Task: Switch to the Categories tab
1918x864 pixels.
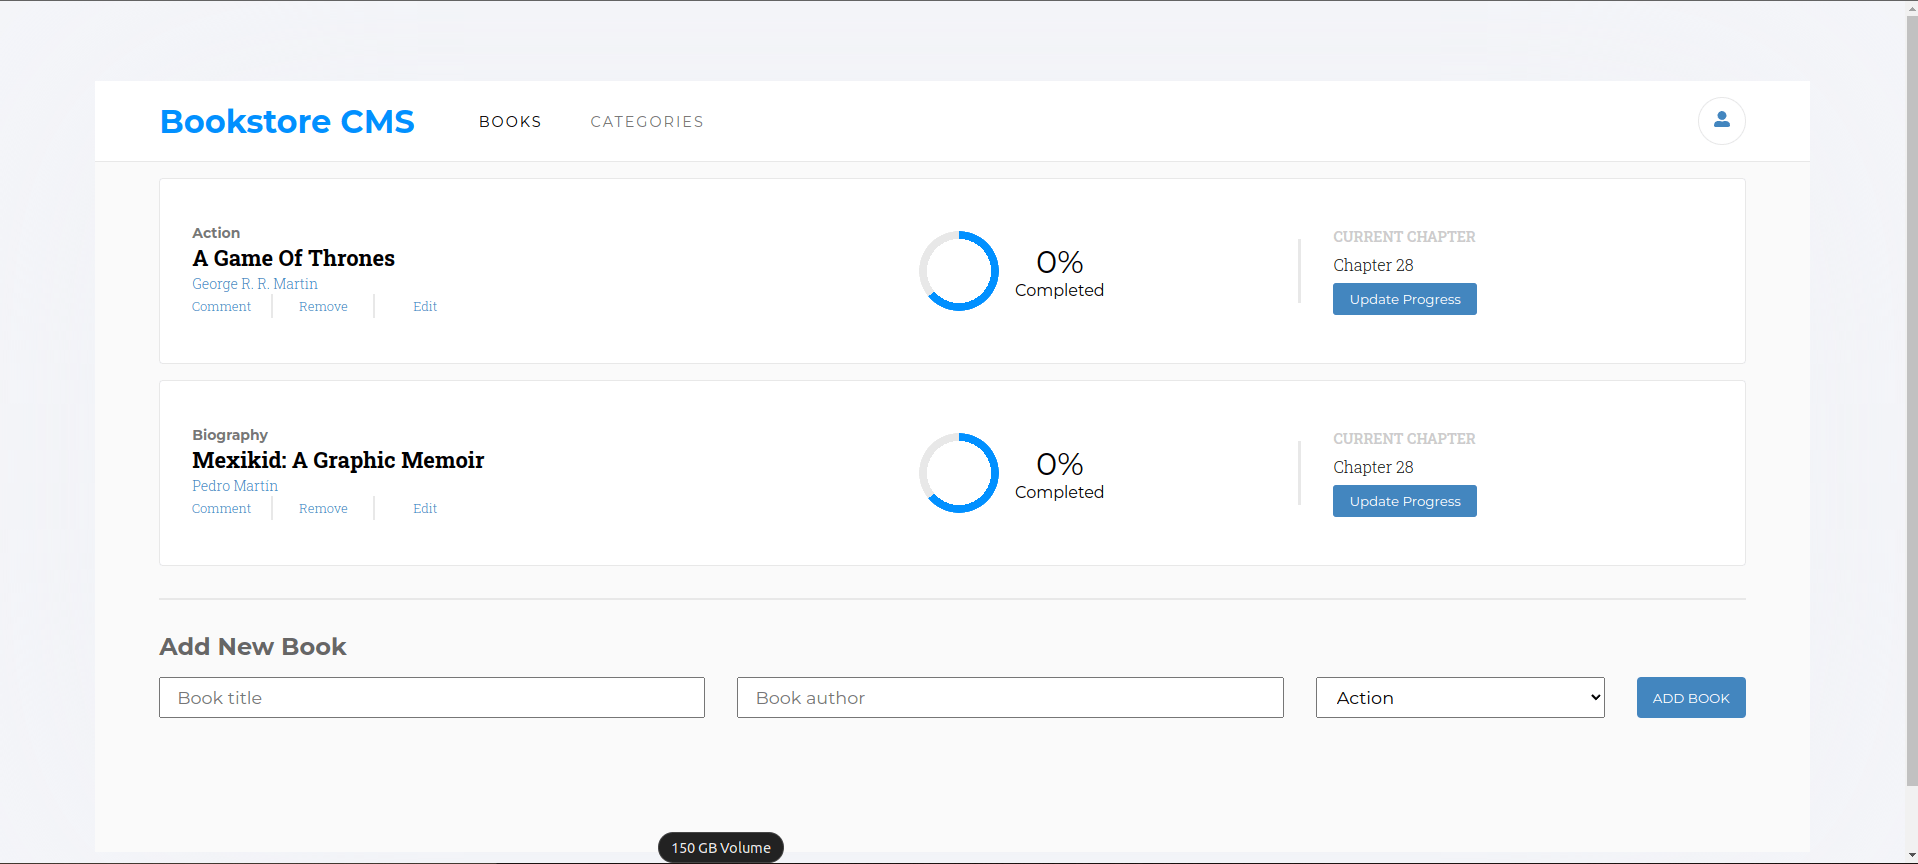Action: point(647,122)
